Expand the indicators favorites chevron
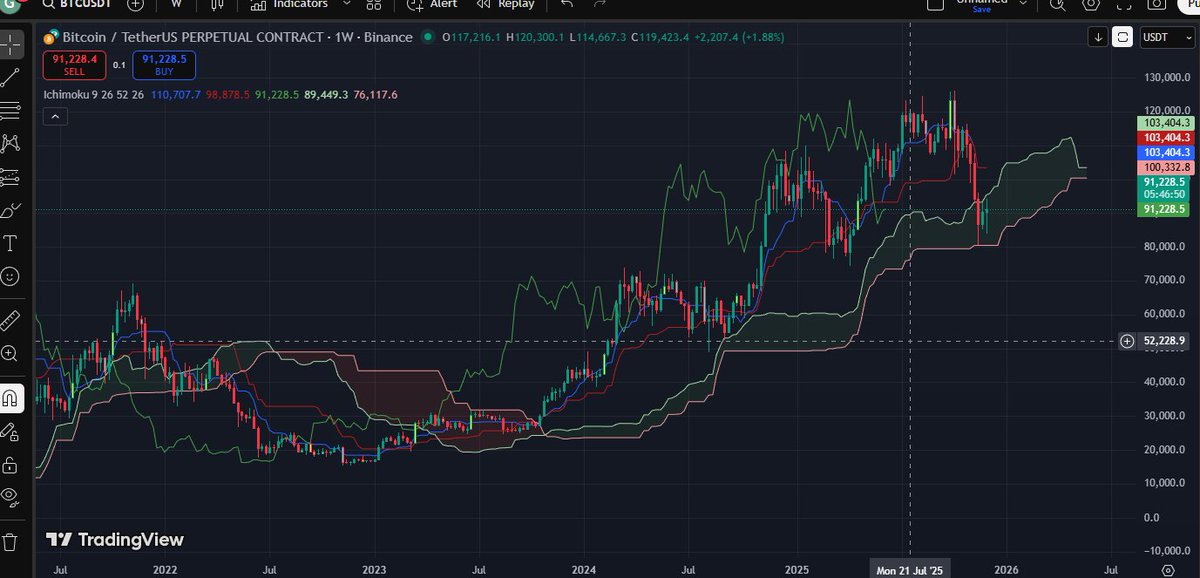The height and width of the screenshot is (578, 1200). coord(347,4)
